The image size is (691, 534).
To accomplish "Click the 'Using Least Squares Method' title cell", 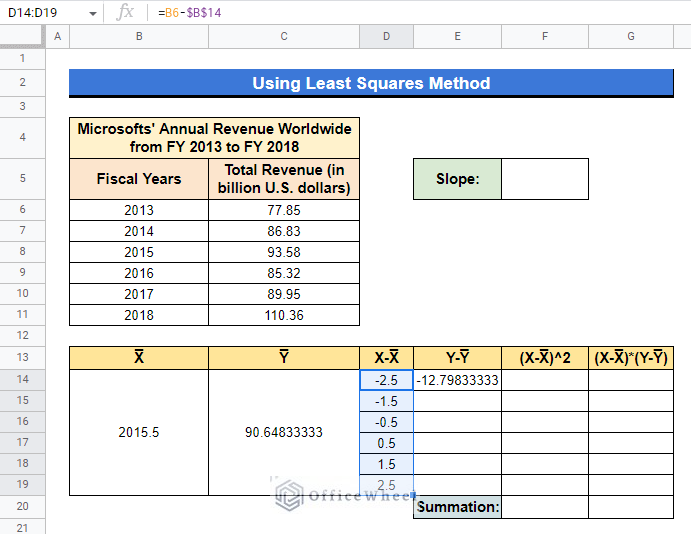I will [371, 83].
